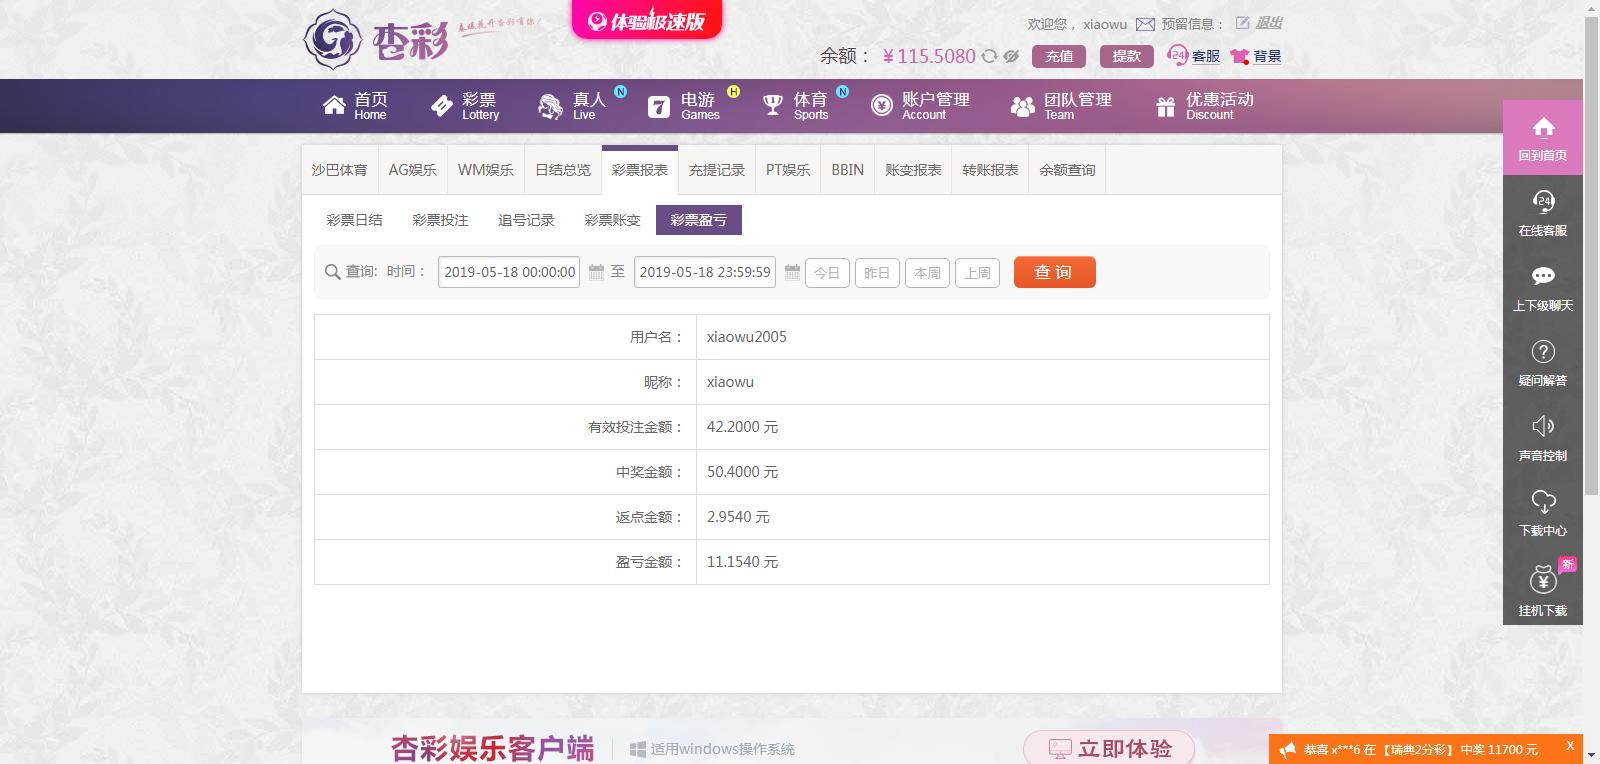Click the balance amount ¥115.5080
Viewport: 1600px width, 764px height.
[x=929, y=56]
